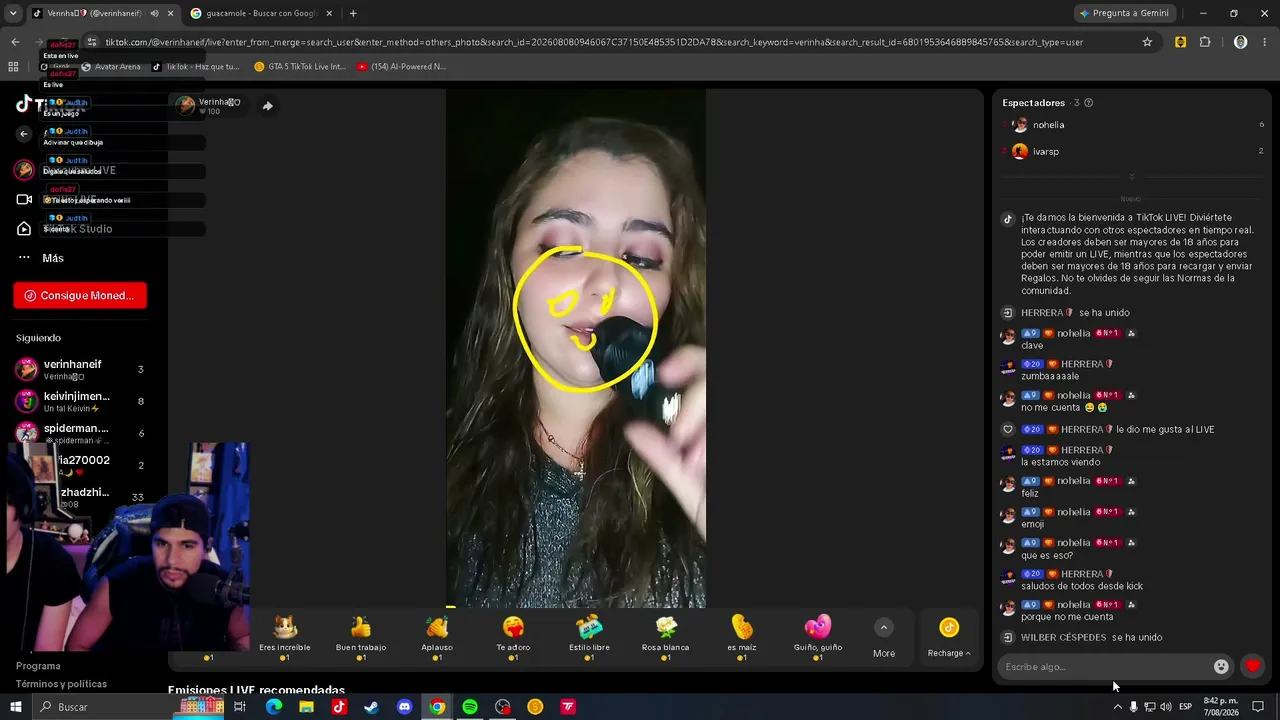Open the Chrome profile avatar
The height and width of the screenshot is (720, 1280).
1240,42
